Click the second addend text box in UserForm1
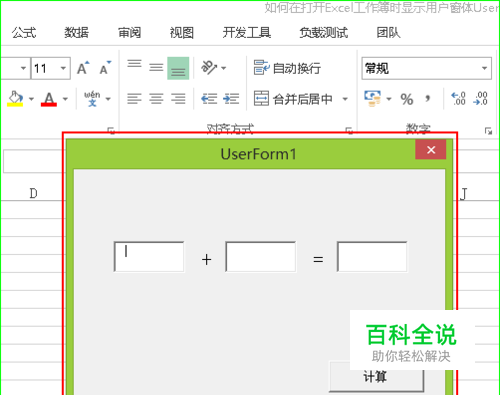Screen dimensions: 500x395 click(x=261, y=257)
